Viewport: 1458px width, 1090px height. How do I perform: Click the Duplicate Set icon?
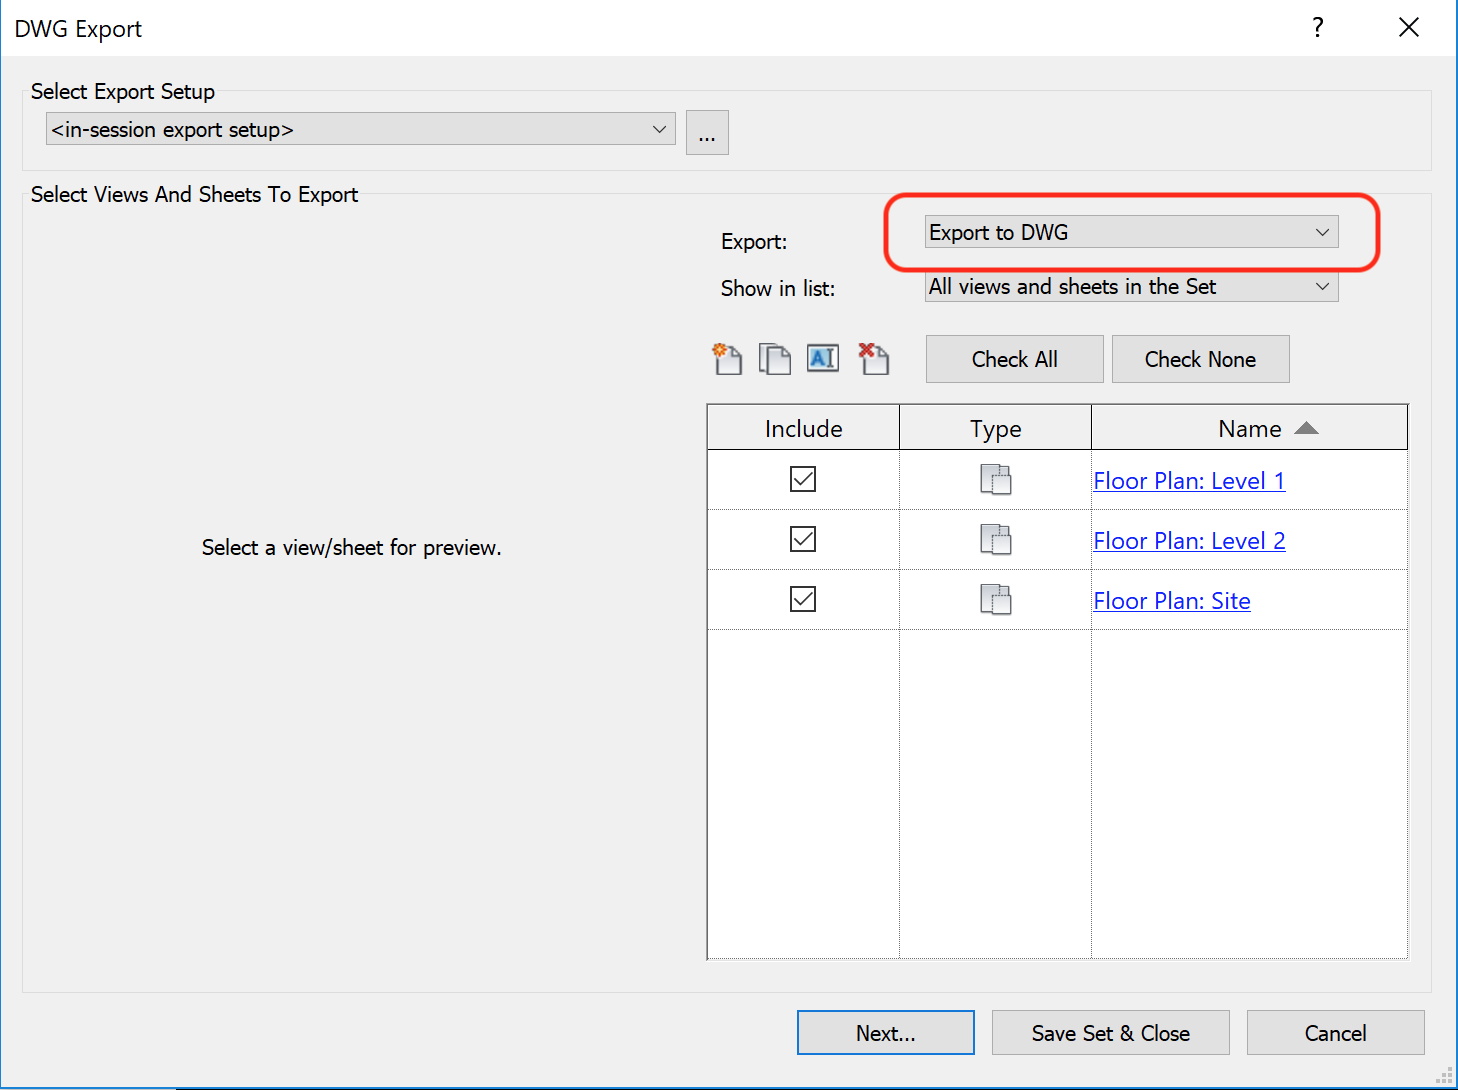[x=774, y=358]
